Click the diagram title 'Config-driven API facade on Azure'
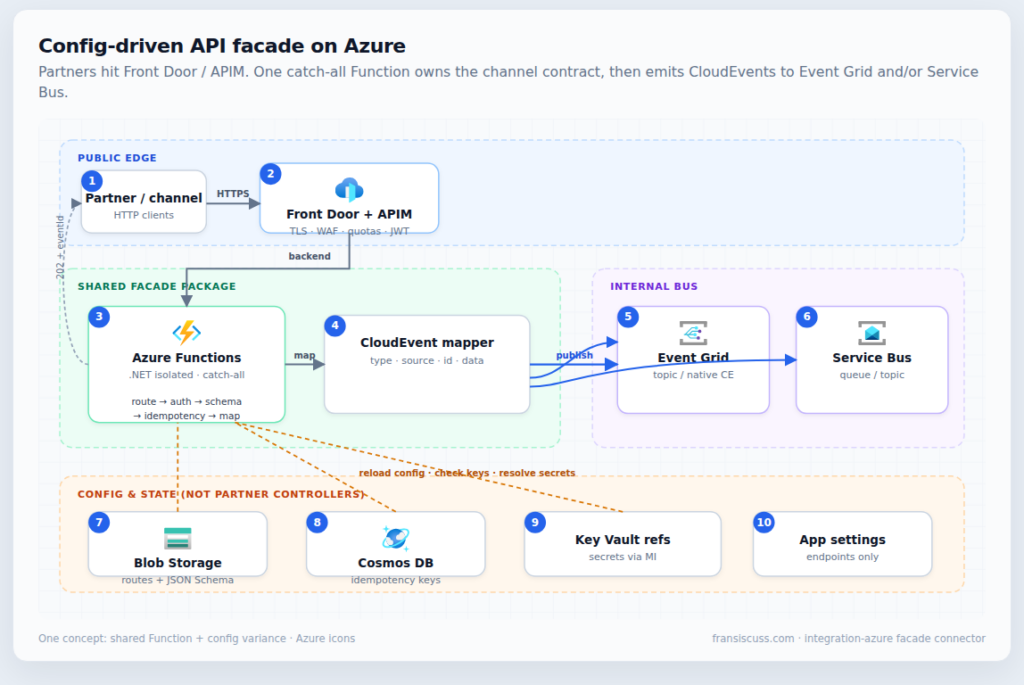The height and width of the screenshot is (685, 1024). pos(222,46)
